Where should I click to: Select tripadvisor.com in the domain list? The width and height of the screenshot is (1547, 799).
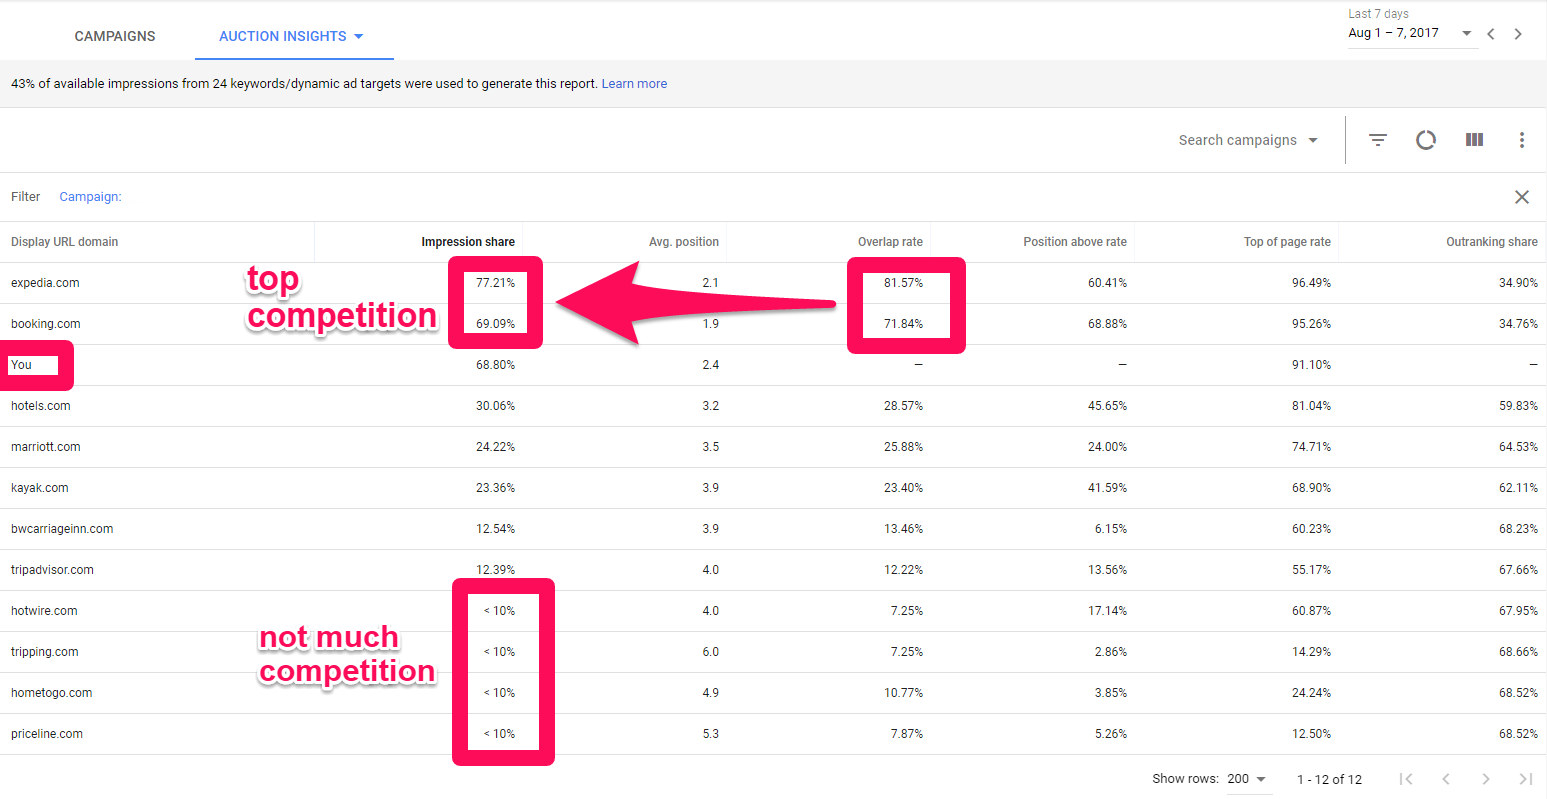click(52, 570)
